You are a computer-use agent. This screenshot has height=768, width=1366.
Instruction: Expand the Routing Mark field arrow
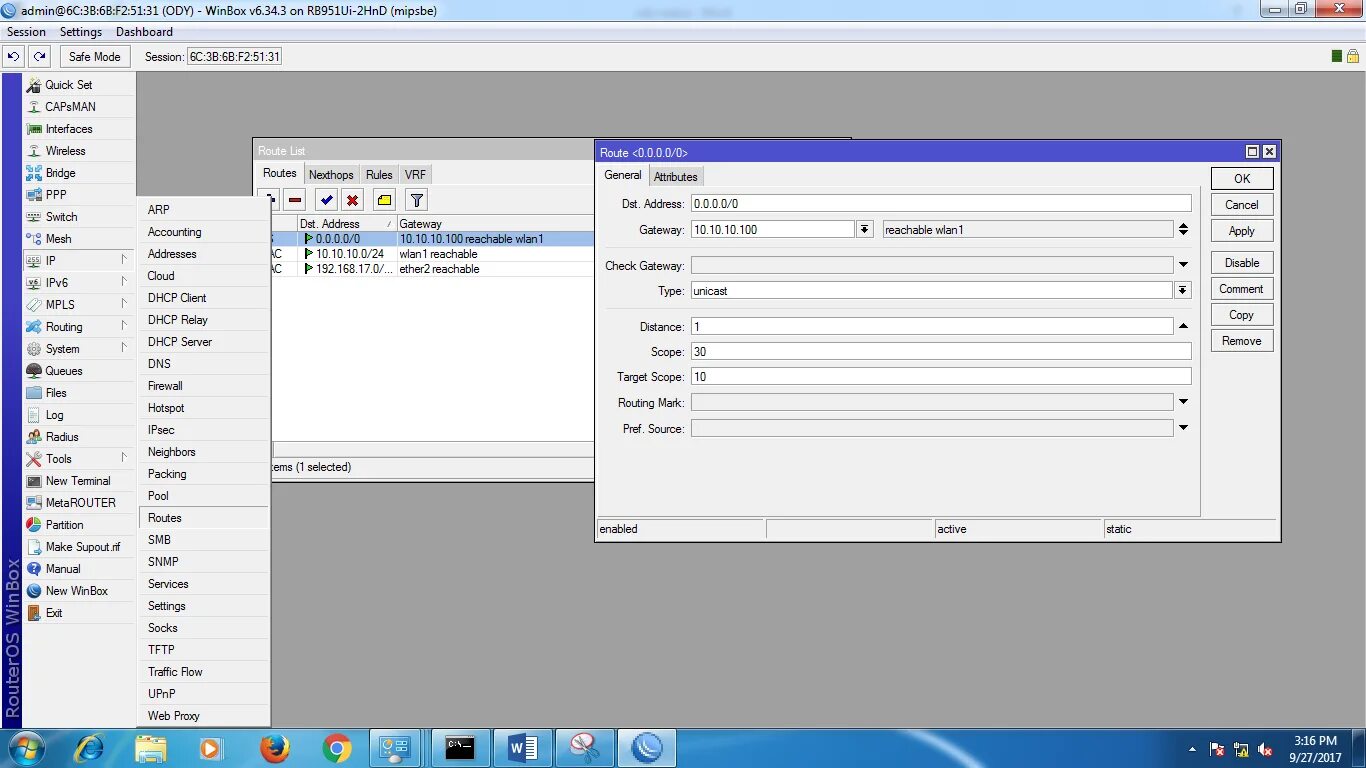pyautogui.click(x=1183, y=402)
